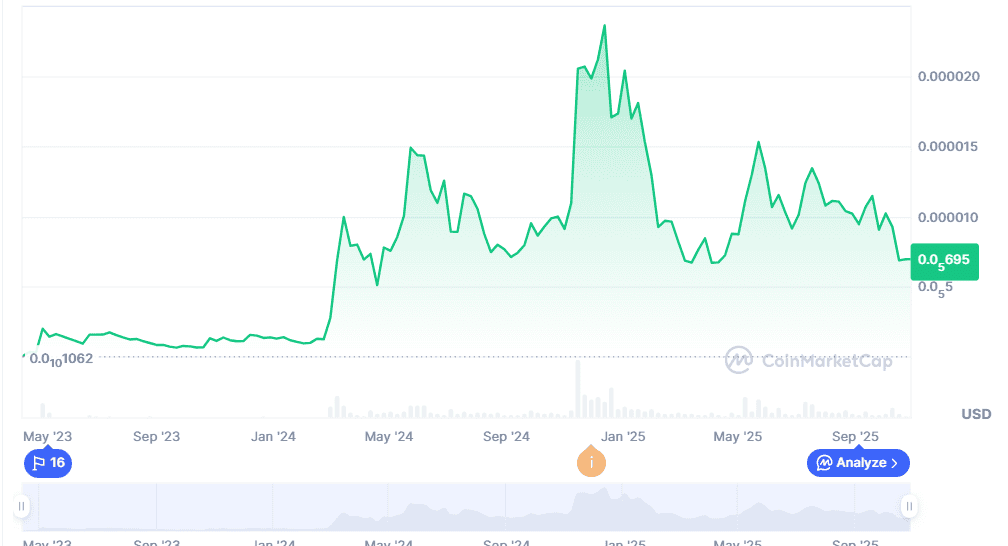This screenshot has height=546, width=1008.
Task: Click the orange info marker below the chart
Action: pos(591,462)
